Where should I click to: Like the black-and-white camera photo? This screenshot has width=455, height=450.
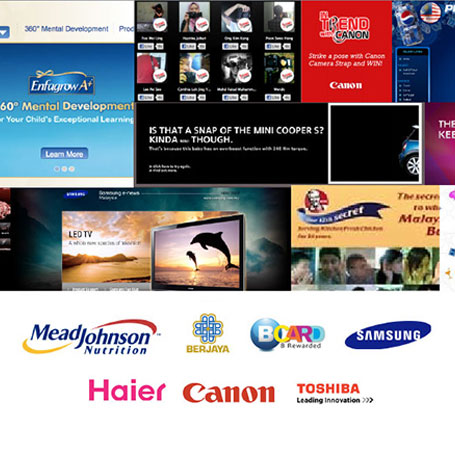(230, 97)
